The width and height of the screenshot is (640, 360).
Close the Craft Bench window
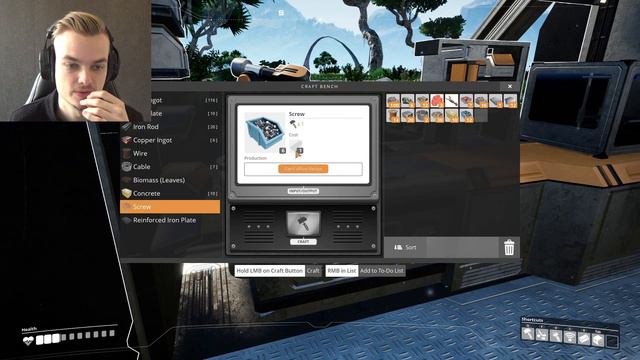pyautogui.click(x=510, y=86)
